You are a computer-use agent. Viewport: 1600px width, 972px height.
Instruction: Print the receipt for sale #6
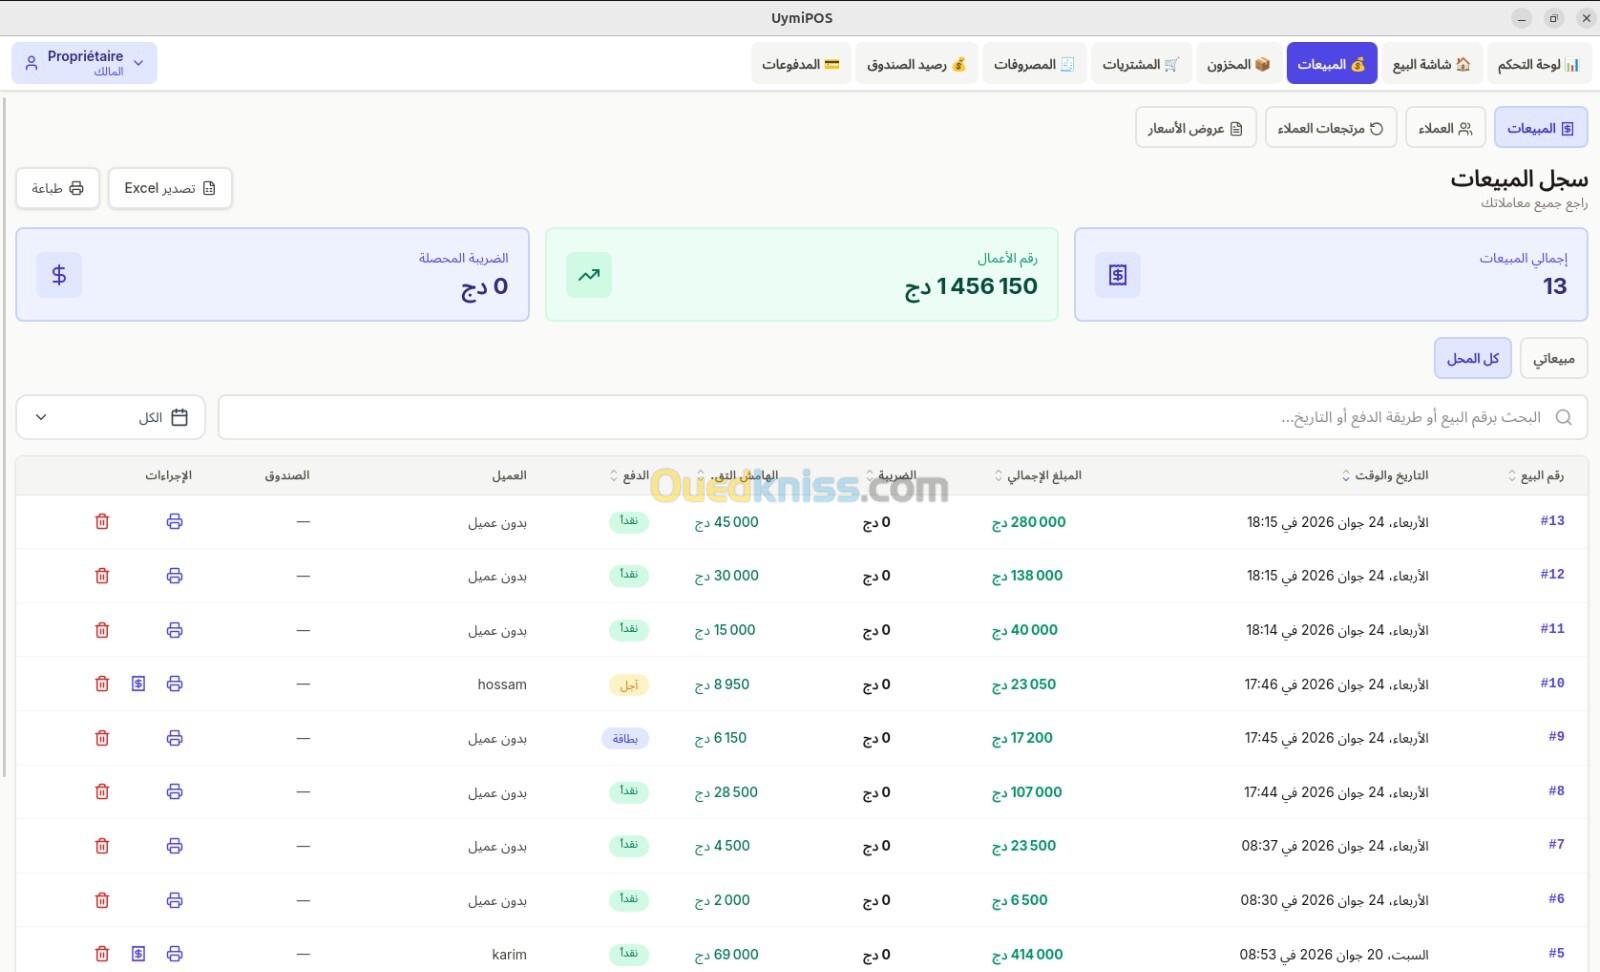click(174, 900)
